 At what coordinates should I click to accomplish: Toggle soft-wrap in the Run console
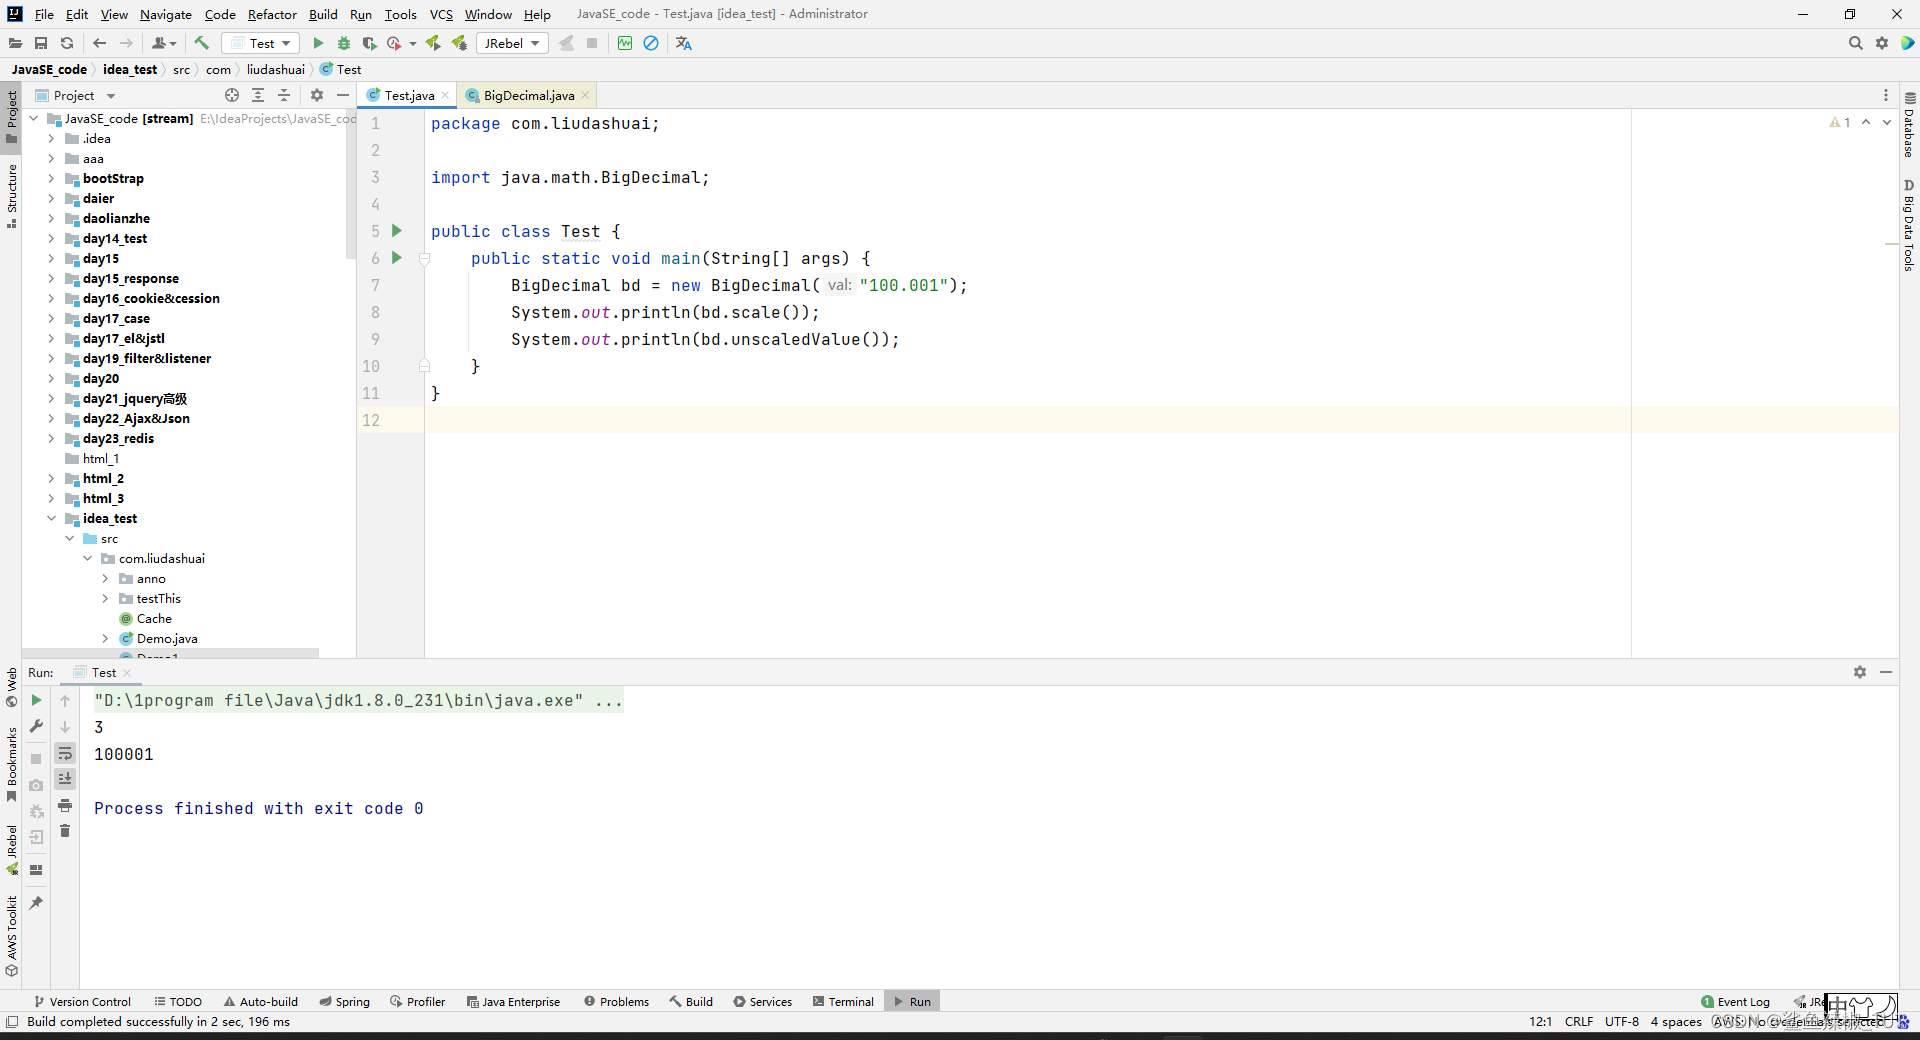coord(65,753)
